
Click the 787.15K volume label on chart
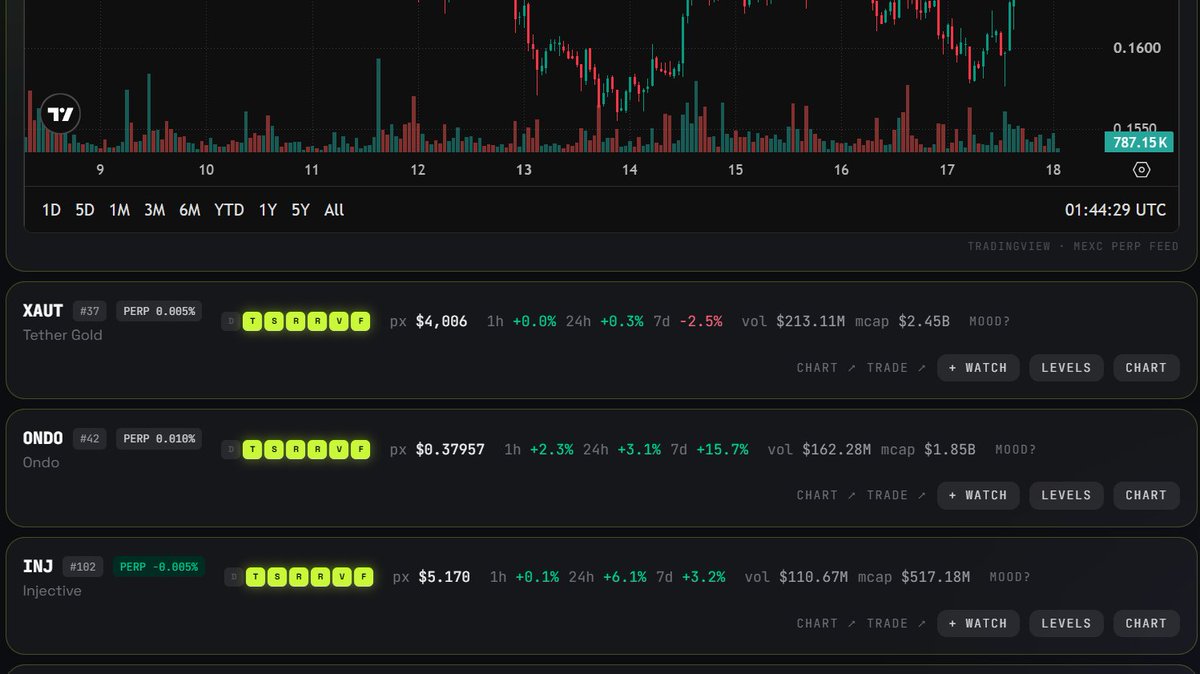1138,142
